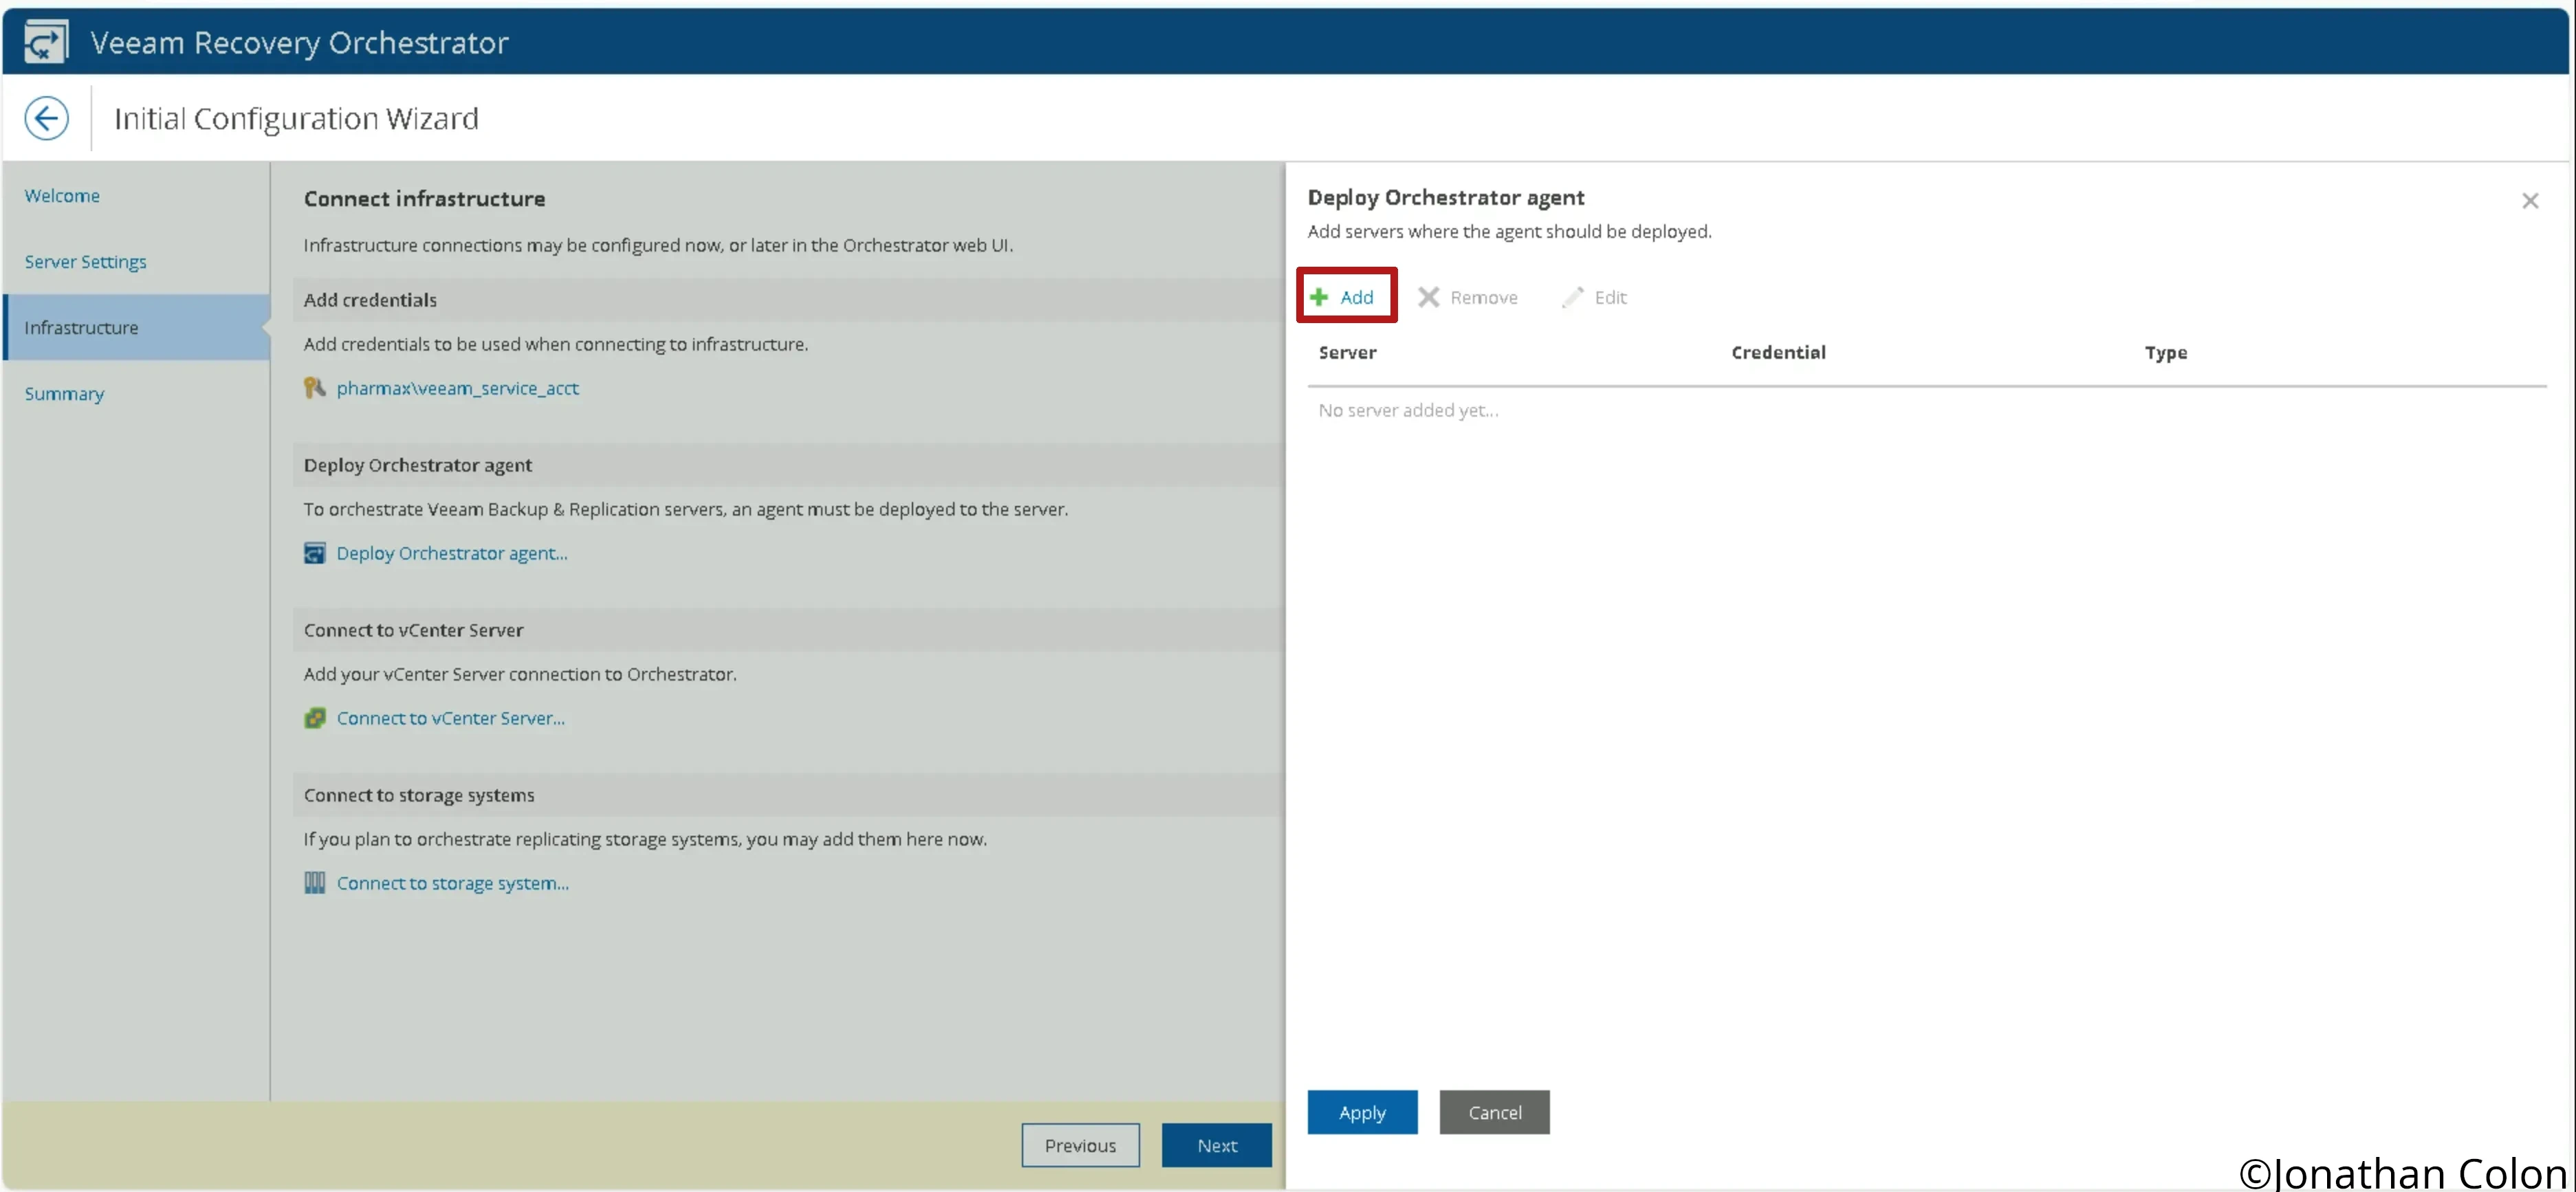Click the storage system icon
Screen dimensions: 2576x1192
click(315, 883)
